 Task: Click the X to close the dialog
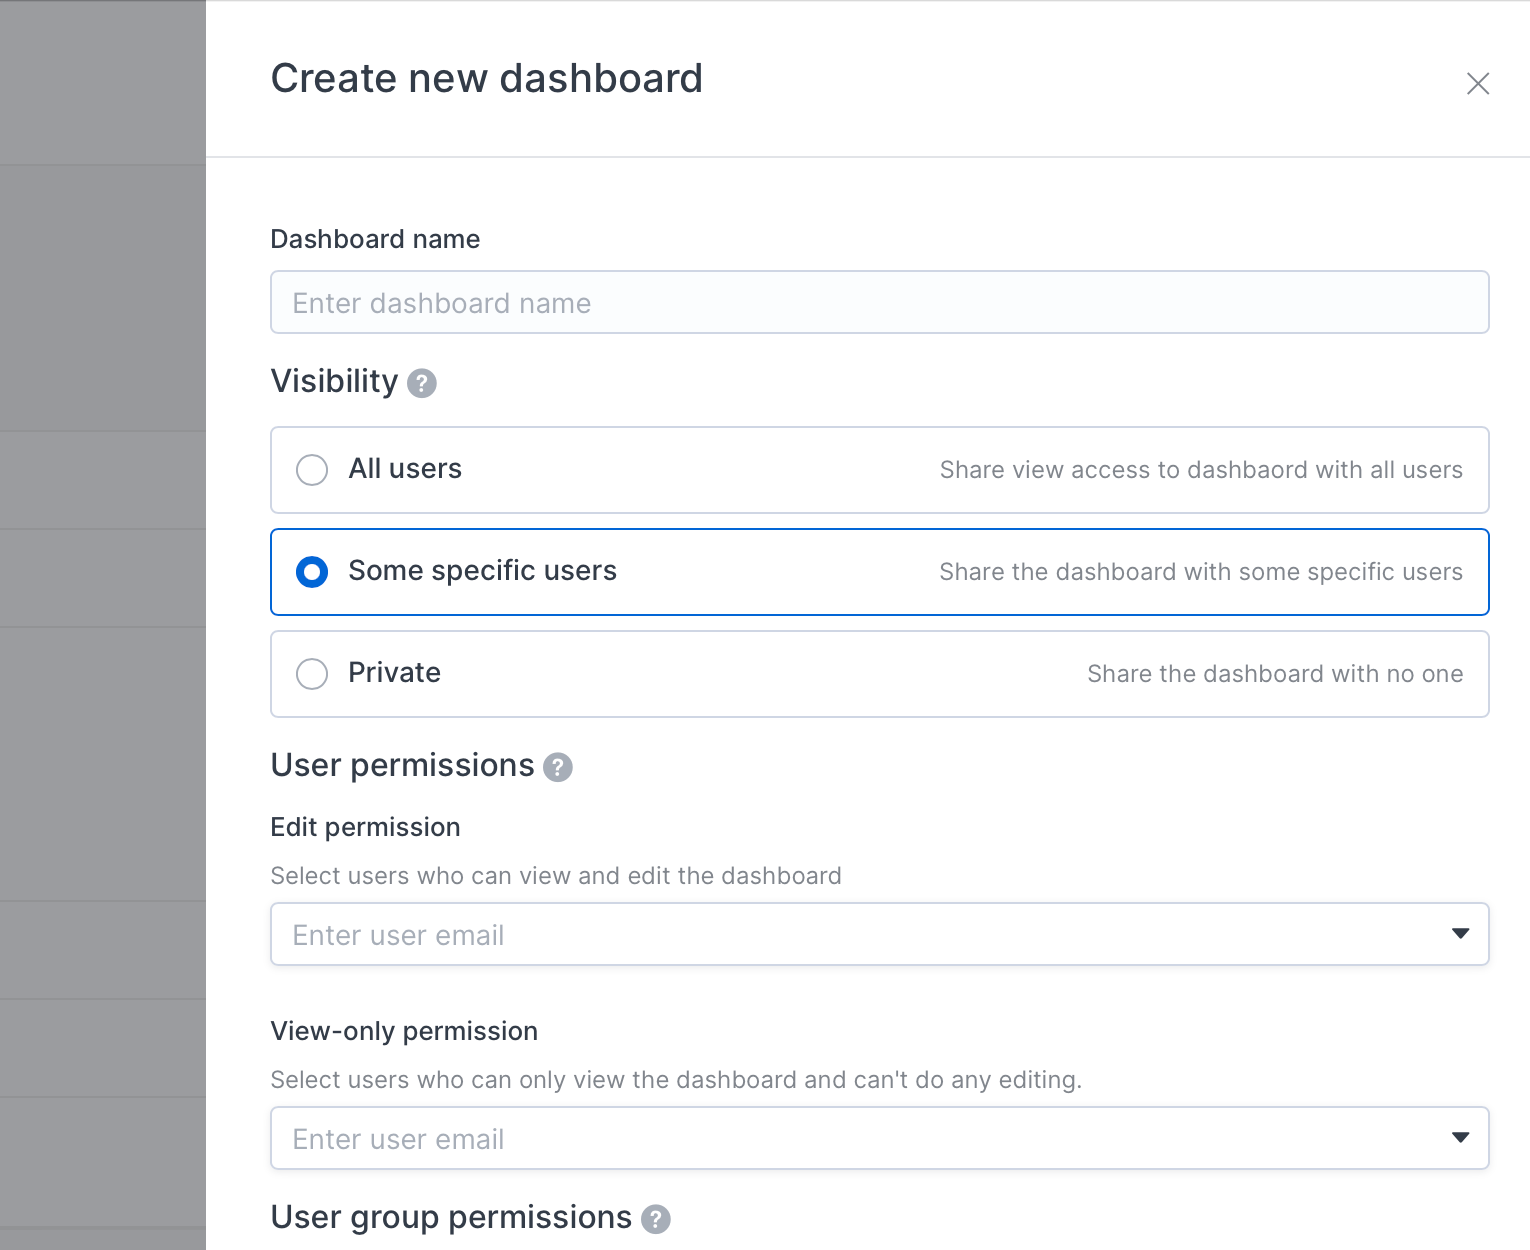pos(1478,84)
